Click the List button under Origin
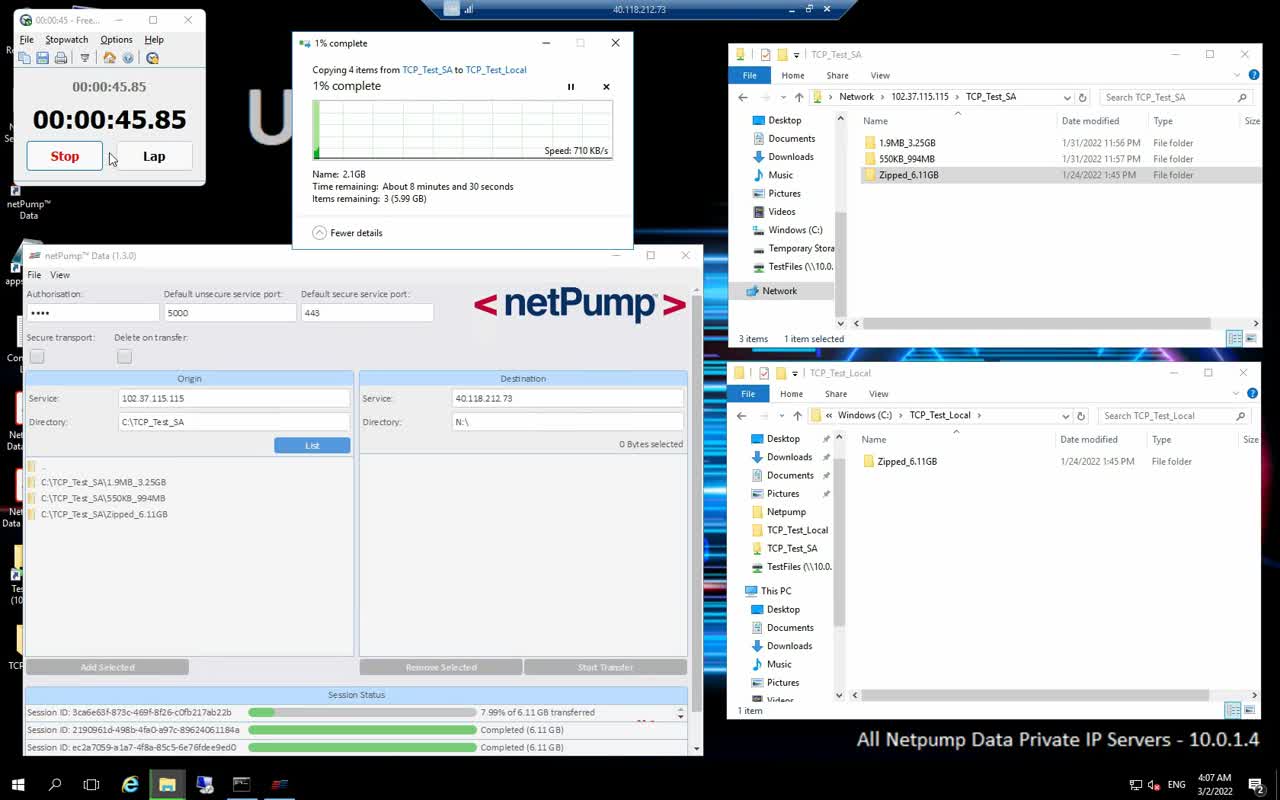This screenshot has width=1280, height=800. pyautogui.click(x=312, y=445)
